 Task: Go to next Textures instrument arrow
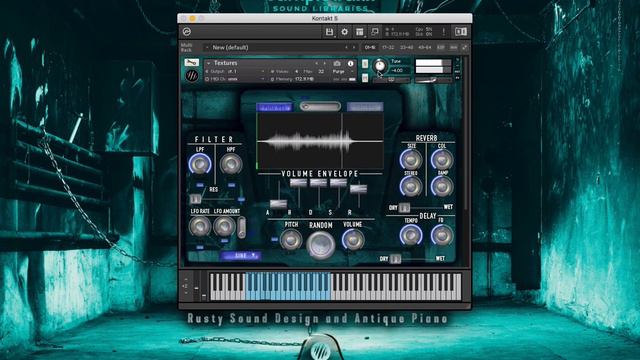point(324,63)
